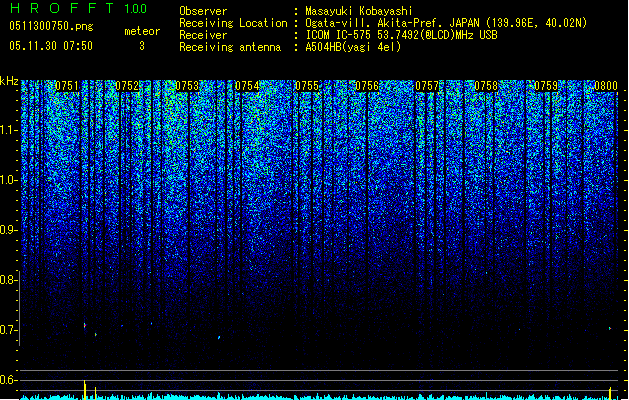This screenshot has height=400, width=629.
Task: Click the 0752 time marker
Action: click(x=127, y=86)
